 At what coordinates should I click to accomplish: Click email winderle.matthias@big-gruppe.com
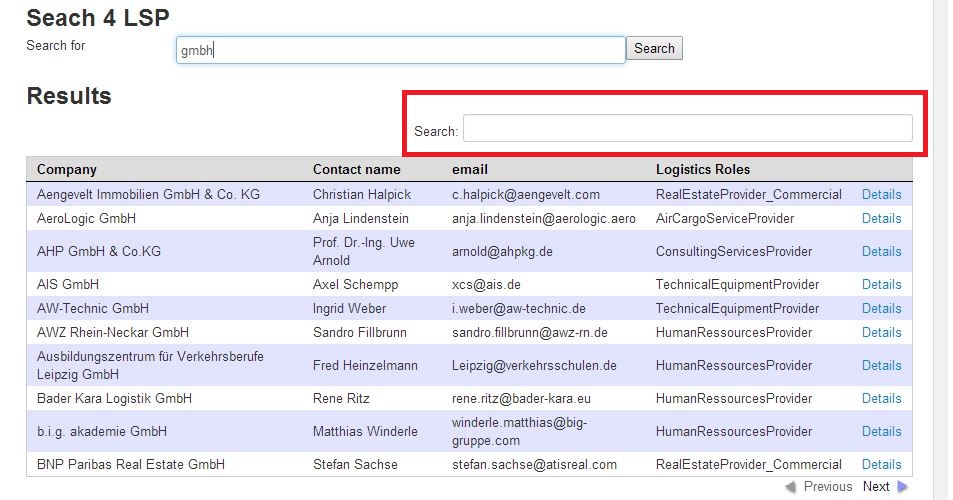520,431
